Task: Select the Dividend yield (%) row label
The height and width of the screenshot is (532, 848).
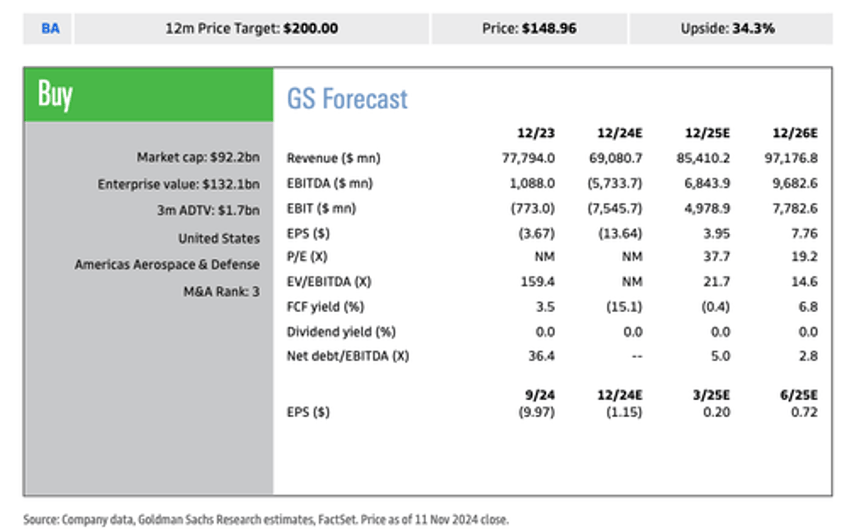Action: coord(341,331)
